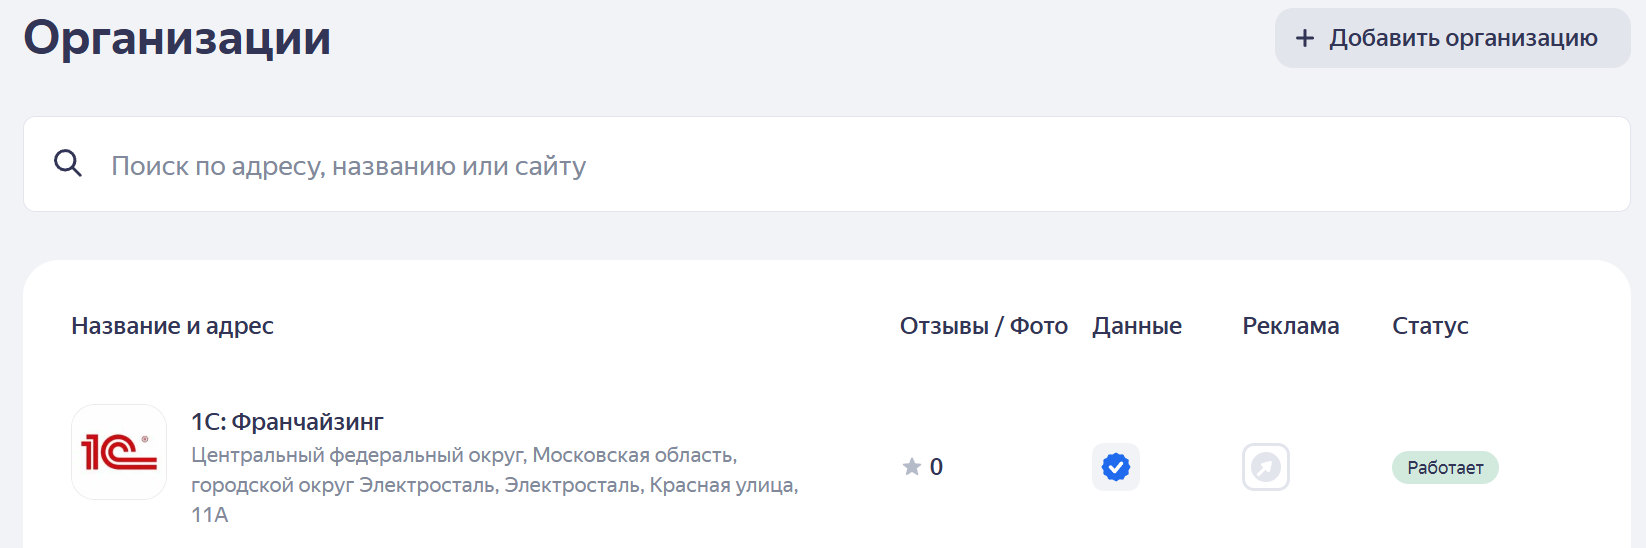Click the "Центральный федеральный округ" address line
The height and width of the screenshot is (548, 1646).
coord(463,455)
